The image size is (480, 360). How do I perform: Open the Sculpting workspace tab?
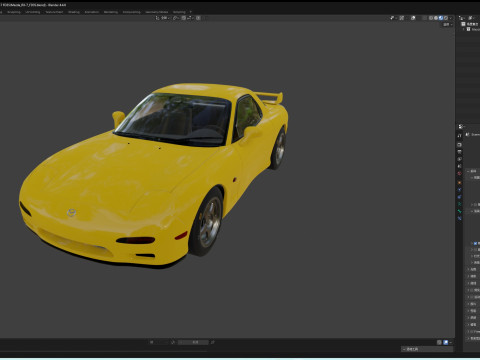pyautogui.click(x=14, y=12)
